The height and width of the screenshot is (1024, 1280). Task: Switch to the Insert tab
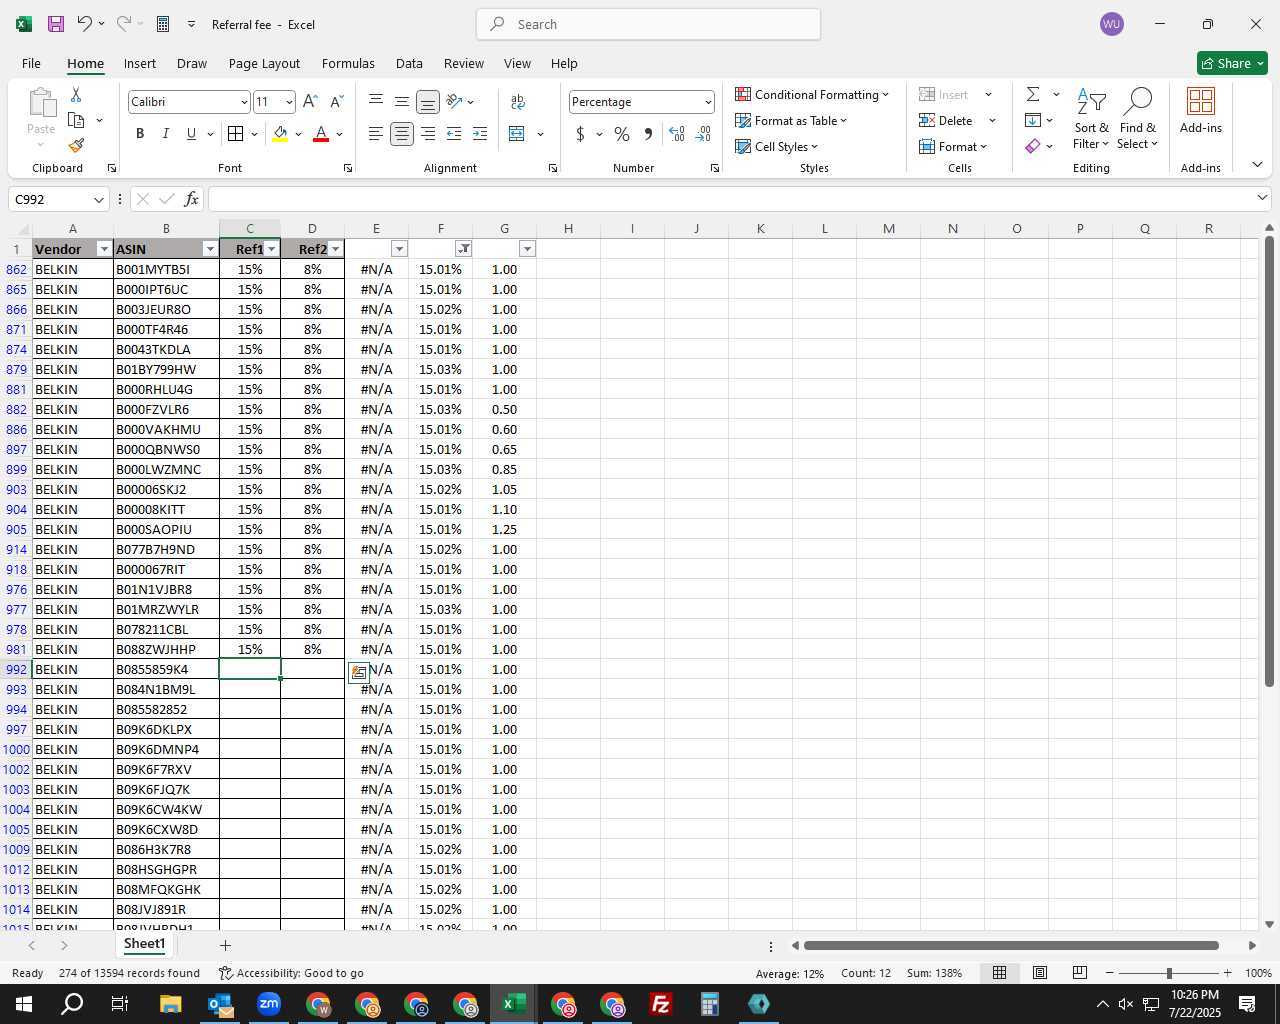coord(140,63)
